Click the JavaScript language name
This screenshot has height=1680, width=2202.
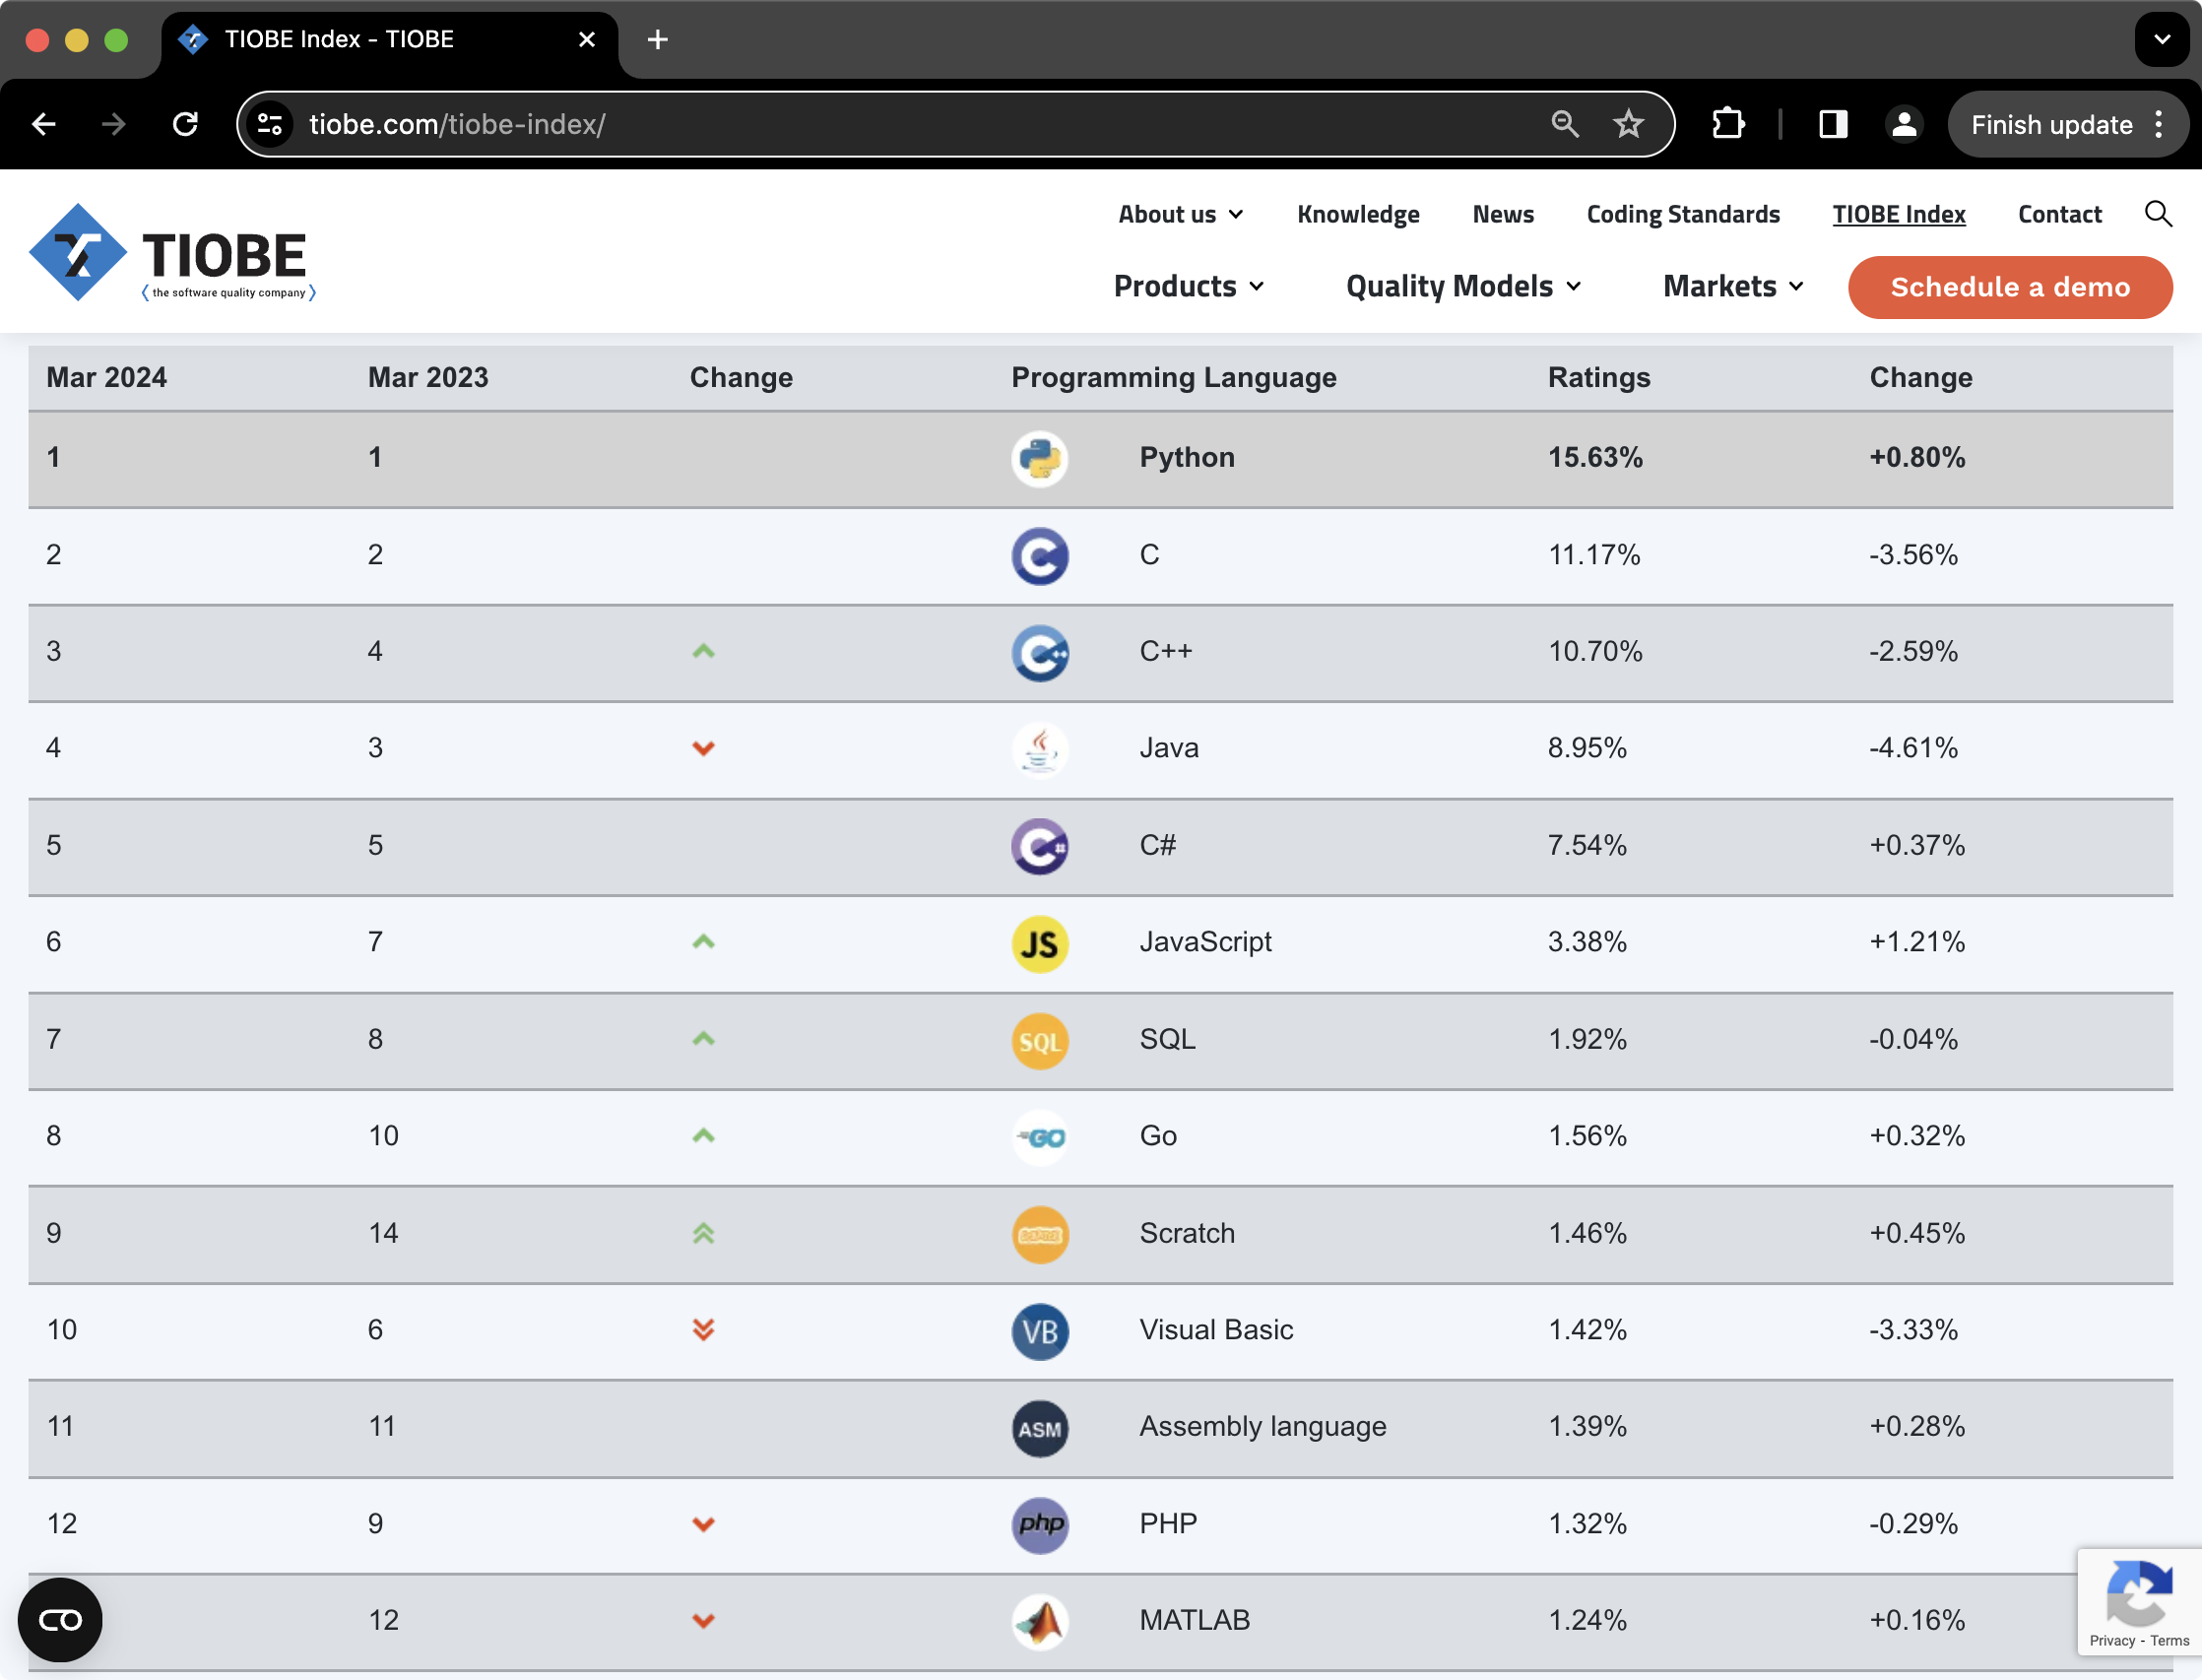point(1205,942)
